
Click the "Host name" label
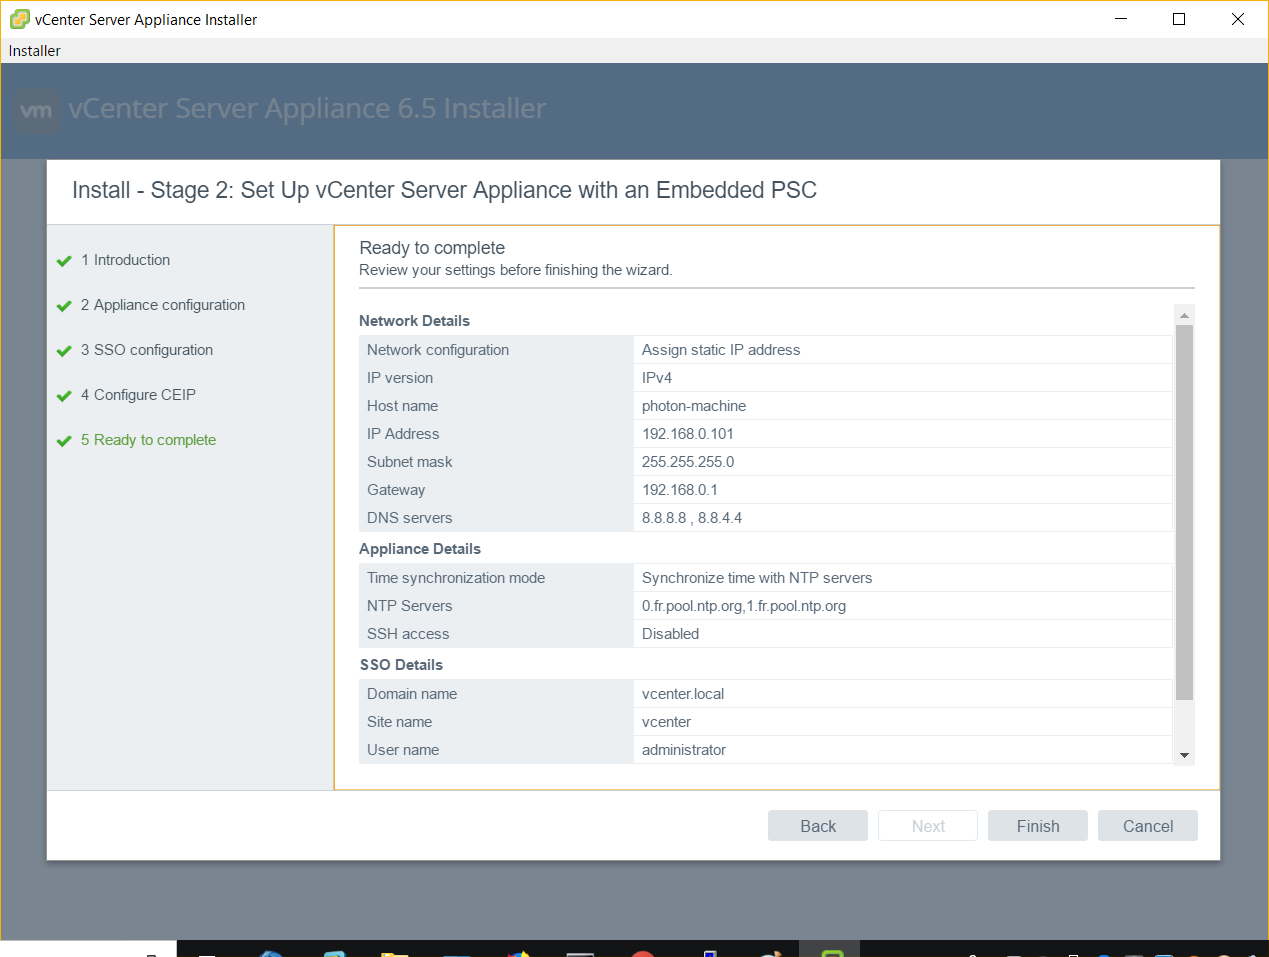coord(402,406)
